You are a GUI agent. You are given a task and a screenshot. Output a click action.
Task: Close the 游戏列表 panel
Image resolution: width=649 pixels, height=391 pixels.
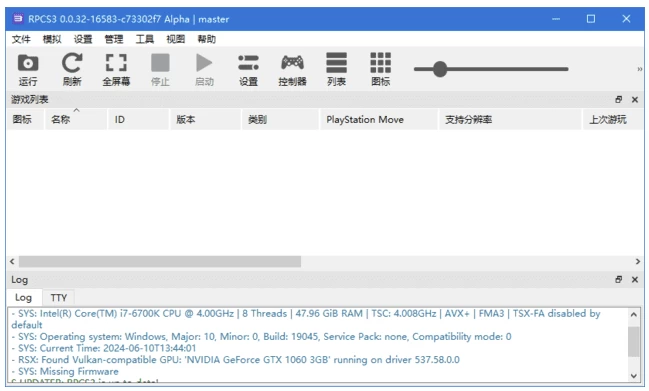tap(635, 100)
